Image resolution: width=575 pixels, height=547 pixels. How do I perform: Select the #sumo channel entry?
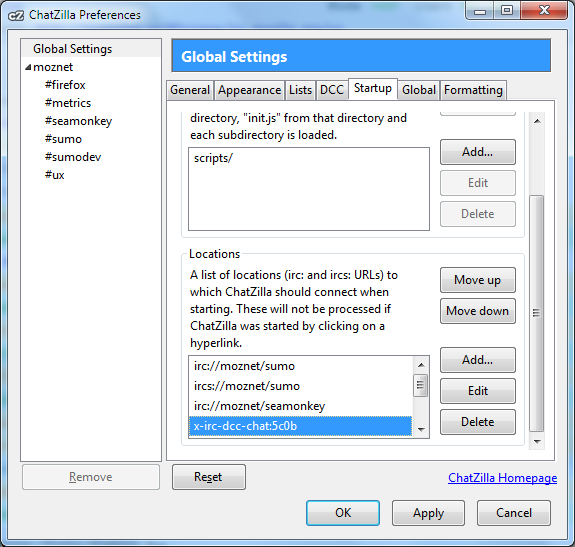tap(63, 139)
